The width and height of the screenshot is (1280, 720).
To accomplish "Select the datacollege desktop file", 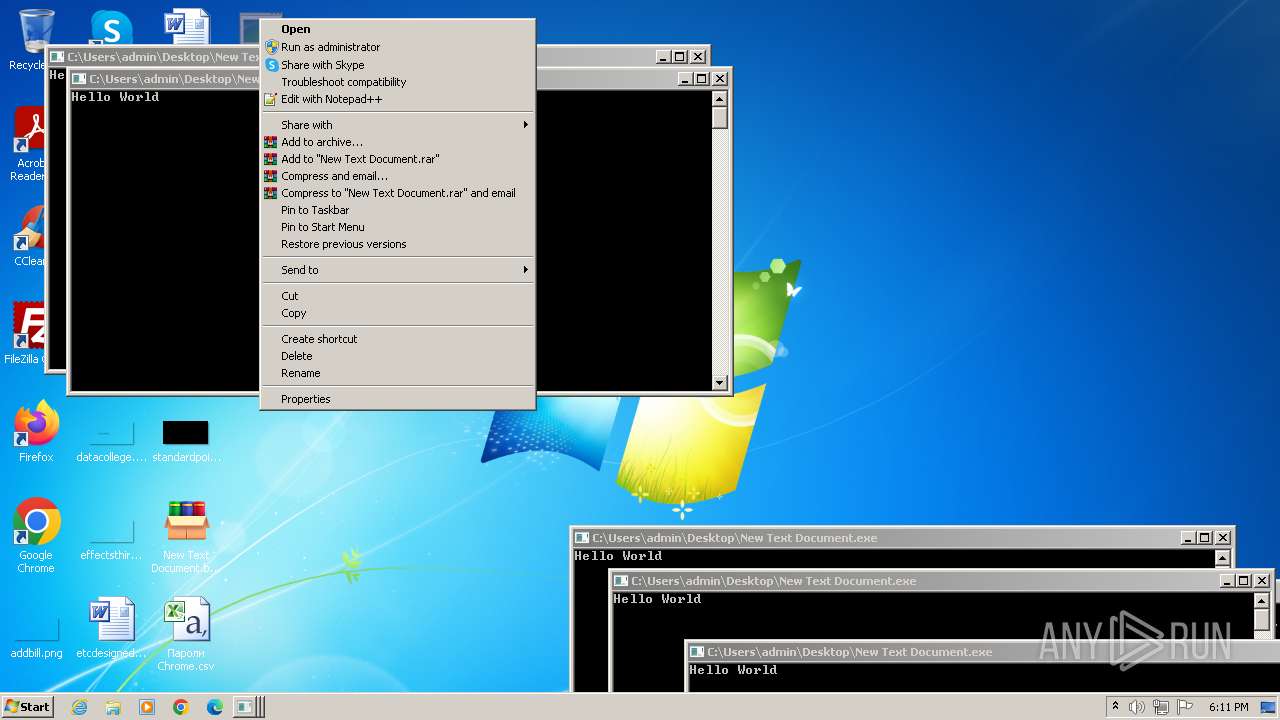I will click(111, 441).
